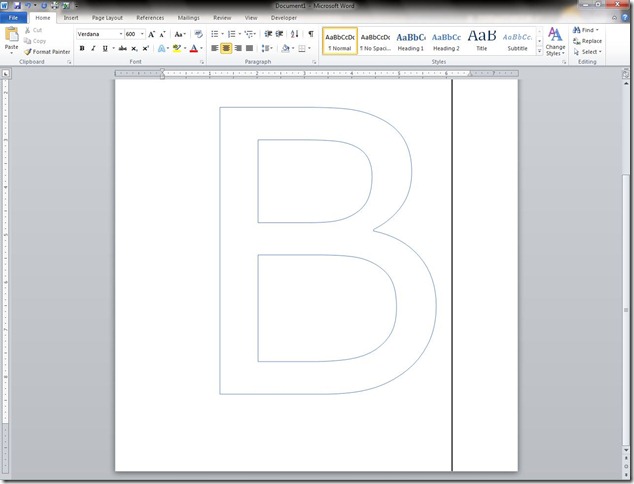The height and width of the screenshot is (484, 634).
Task: Toggle Center text alignment
Action: point(226,48)
